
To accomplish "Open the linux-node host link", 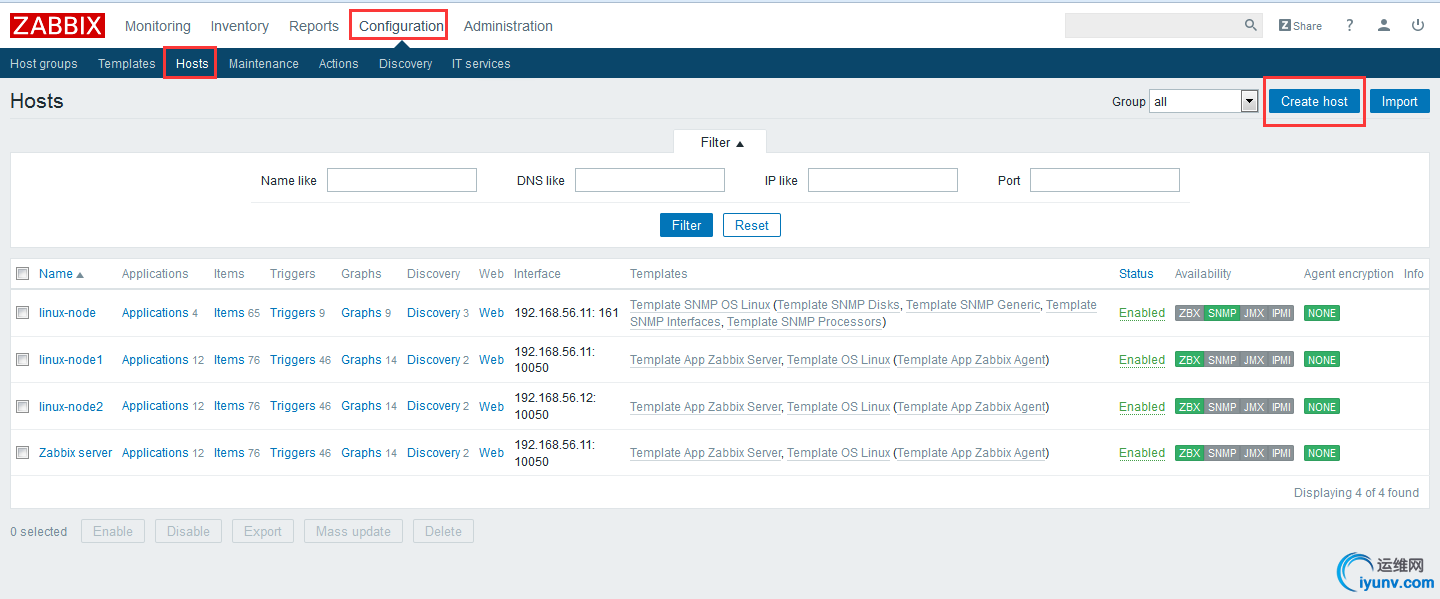I will point(67,313).
